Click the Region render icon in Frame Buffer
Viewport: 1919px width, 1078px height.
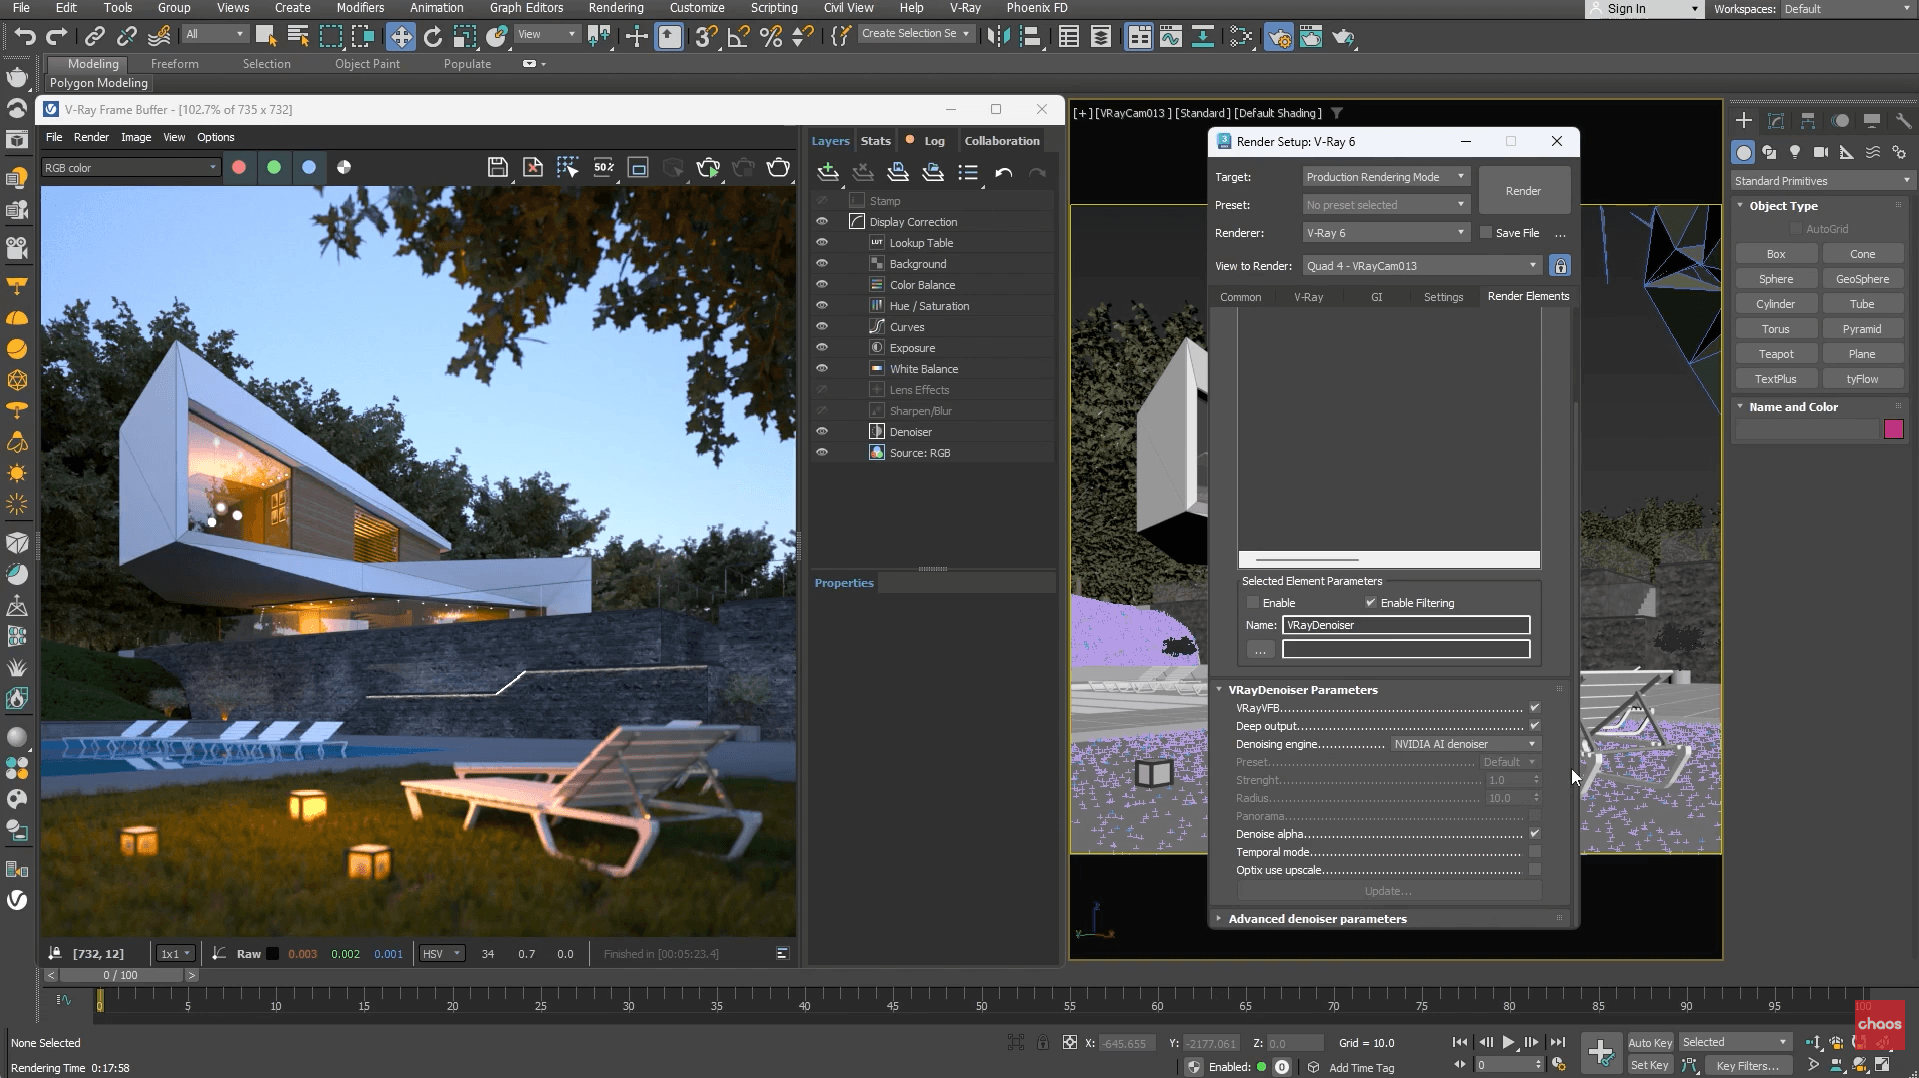coord(568,167)
